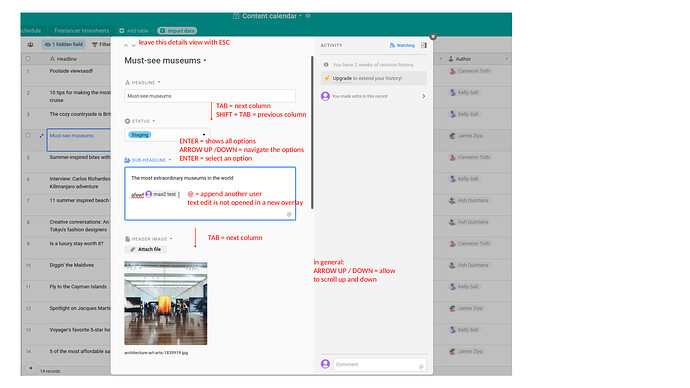Open the Filter option in toolbar
The image size is (690, 388).
coord(101,44)
